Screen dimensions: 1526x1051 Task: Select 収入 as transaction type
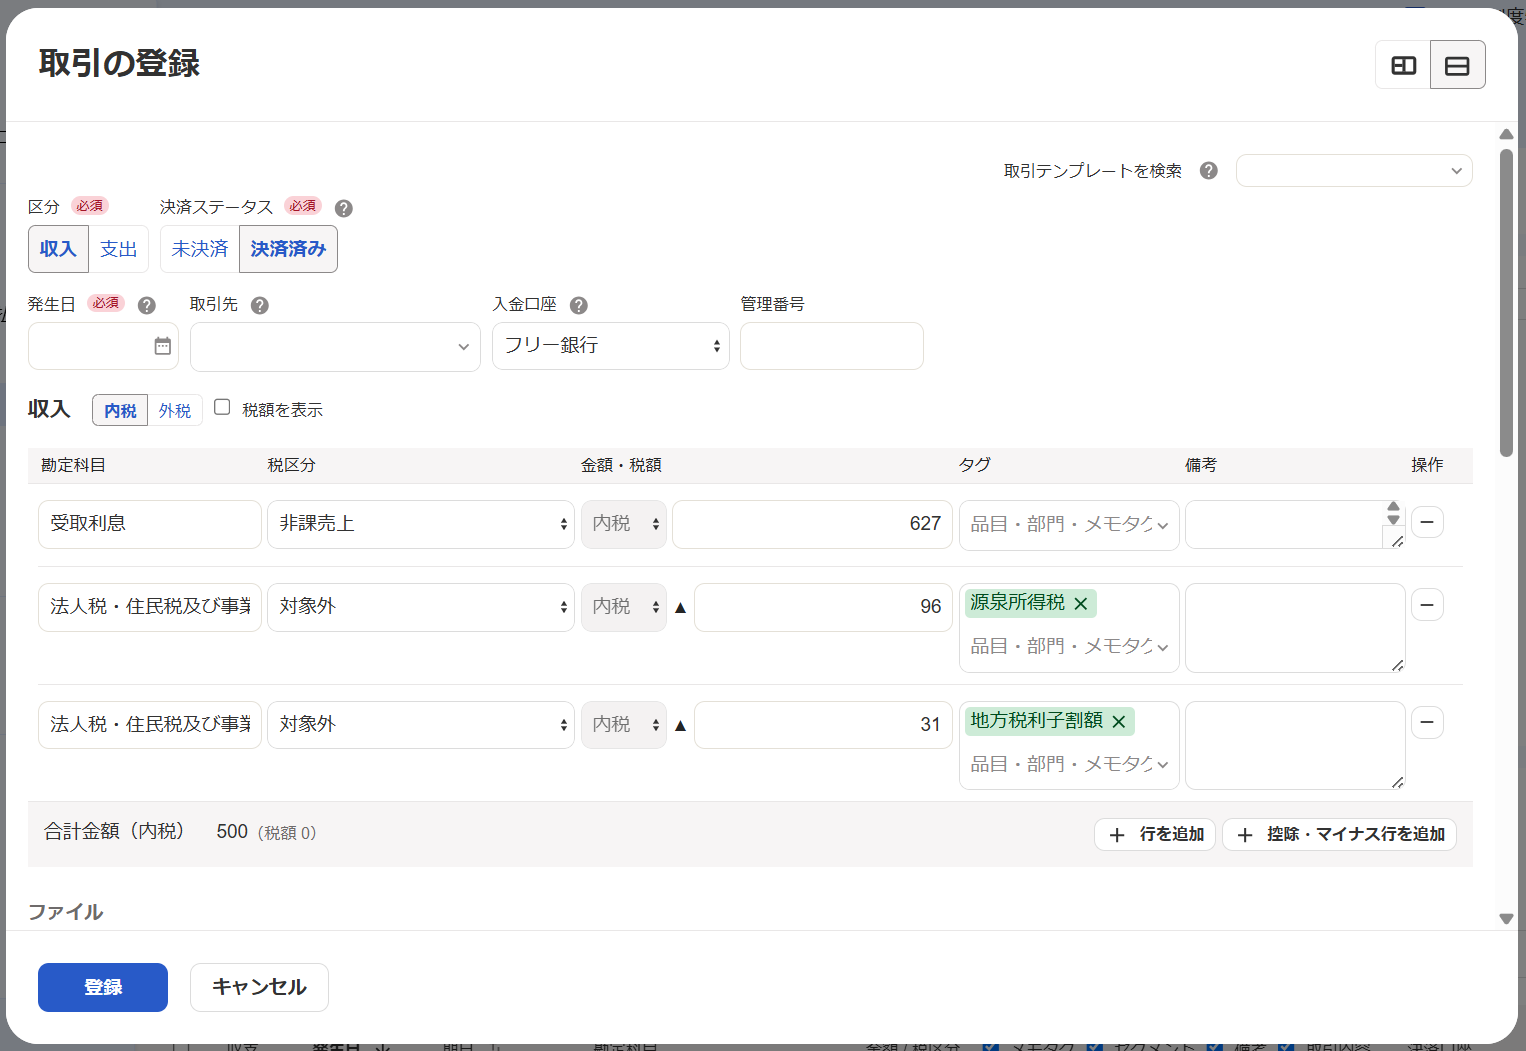tap(58, 249)
